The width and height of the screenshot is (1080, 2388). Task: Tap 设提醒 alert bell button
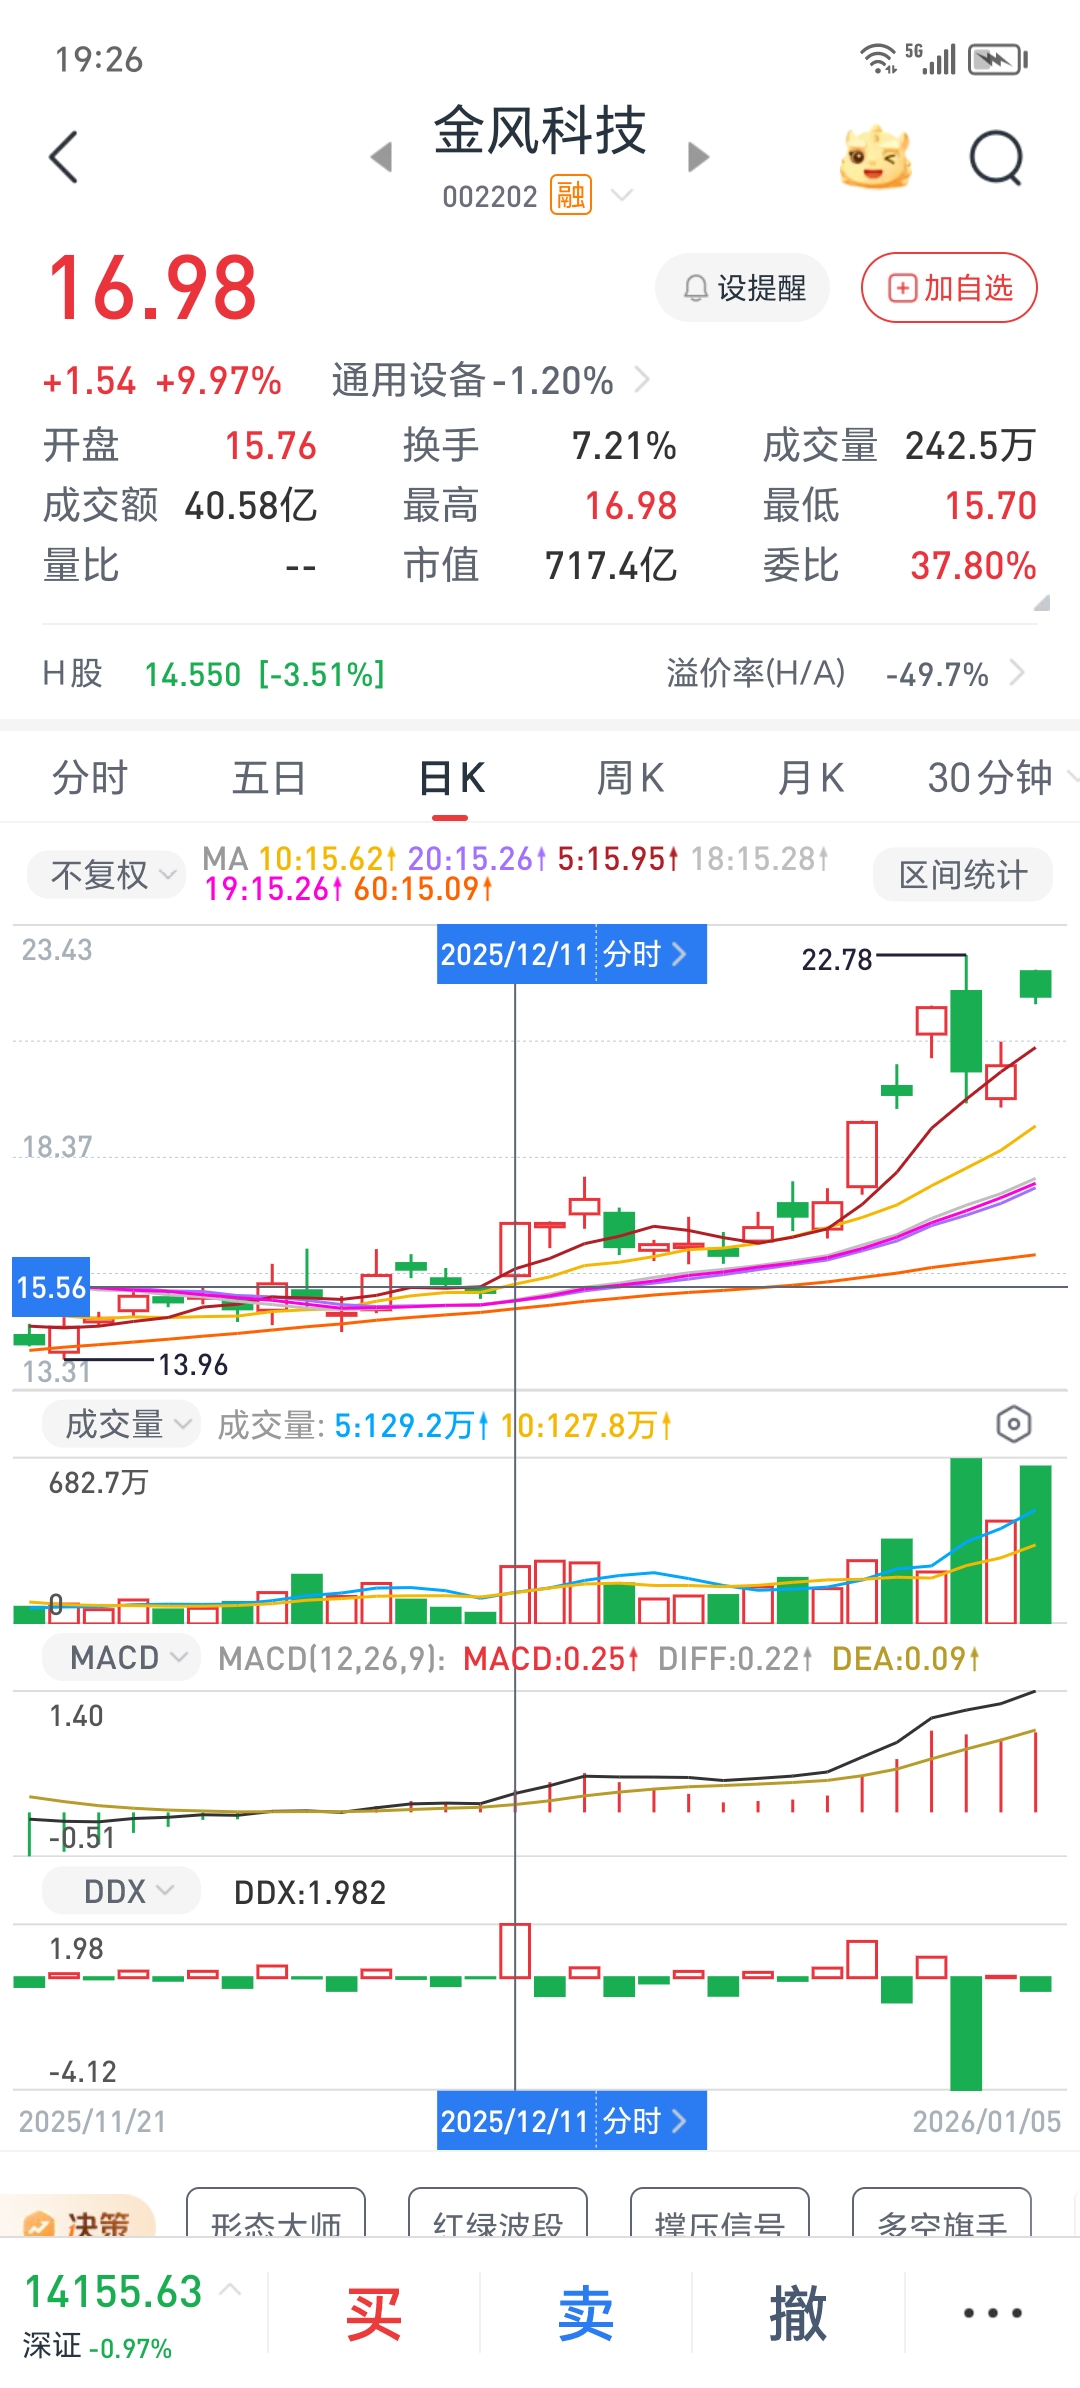click(x=743, y=288)
